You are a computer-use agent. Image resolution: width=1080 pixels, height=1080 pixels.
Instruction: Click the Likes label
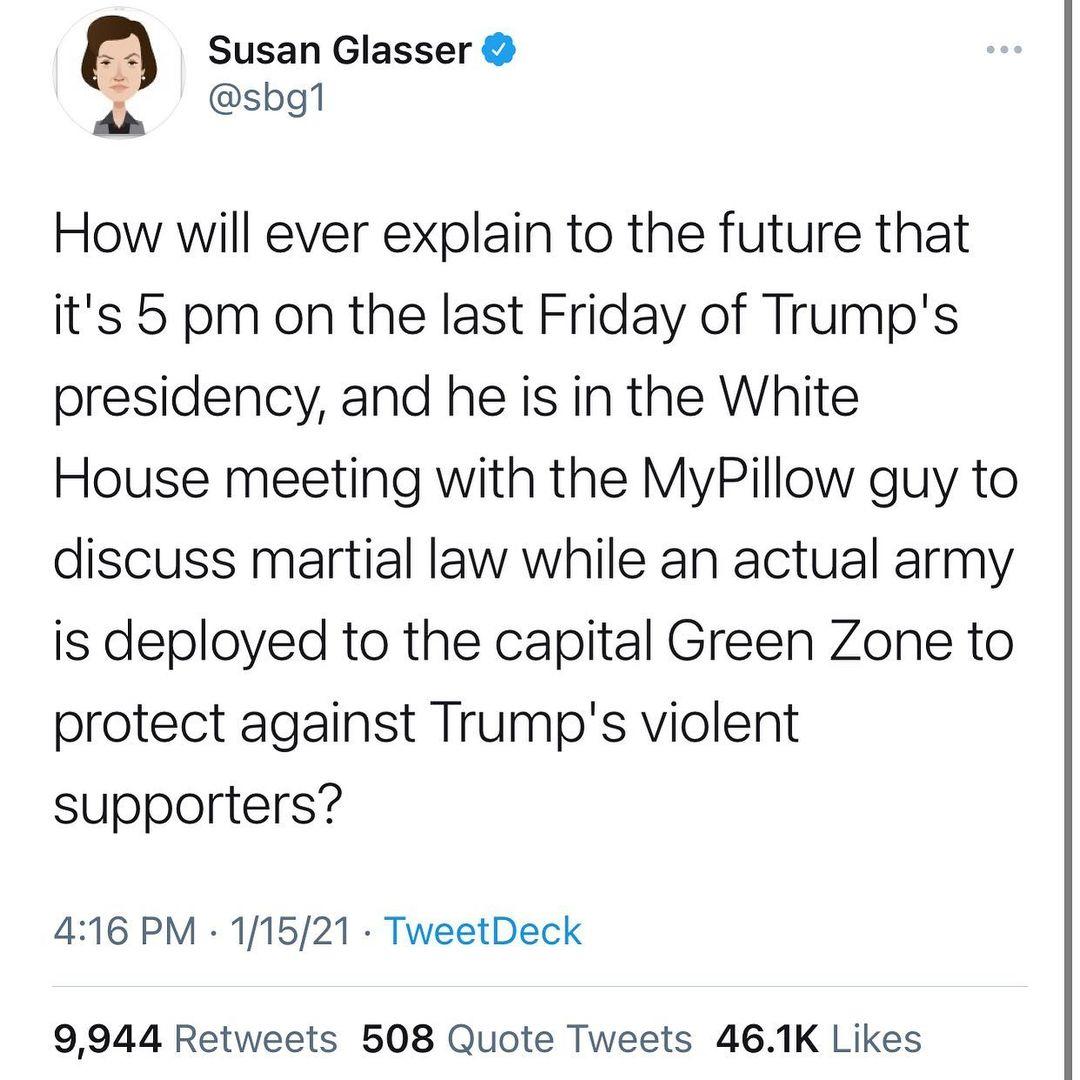click(877, 1039)
